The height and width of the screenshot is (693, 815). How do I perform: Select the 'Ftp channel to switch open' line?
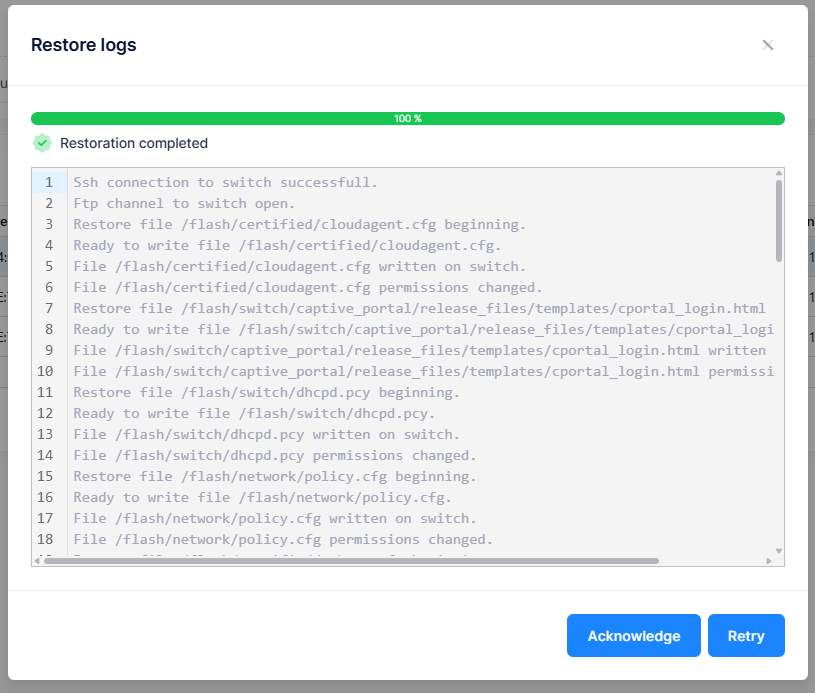pyautogui.click(x=184, y=204)
